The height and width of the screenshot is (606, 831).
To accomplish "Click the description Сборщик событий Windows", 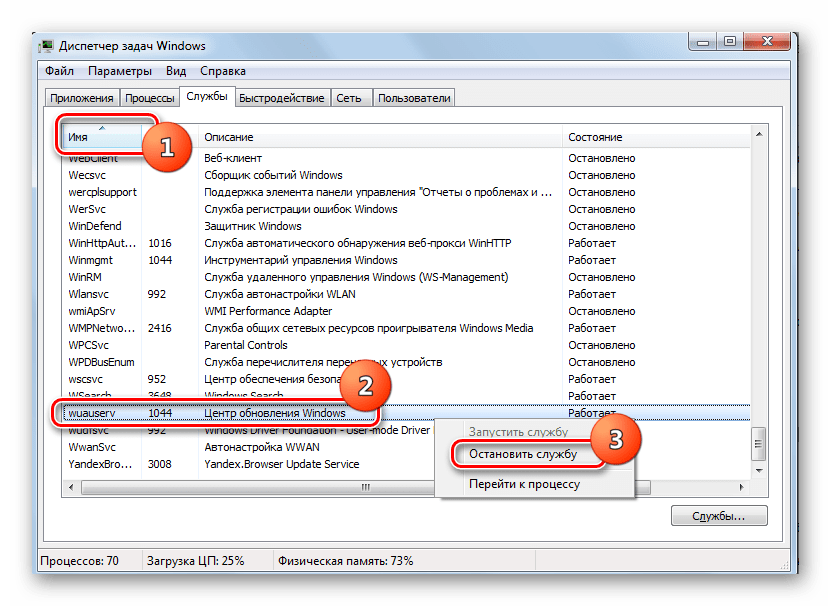I will (x=273, y=175).
